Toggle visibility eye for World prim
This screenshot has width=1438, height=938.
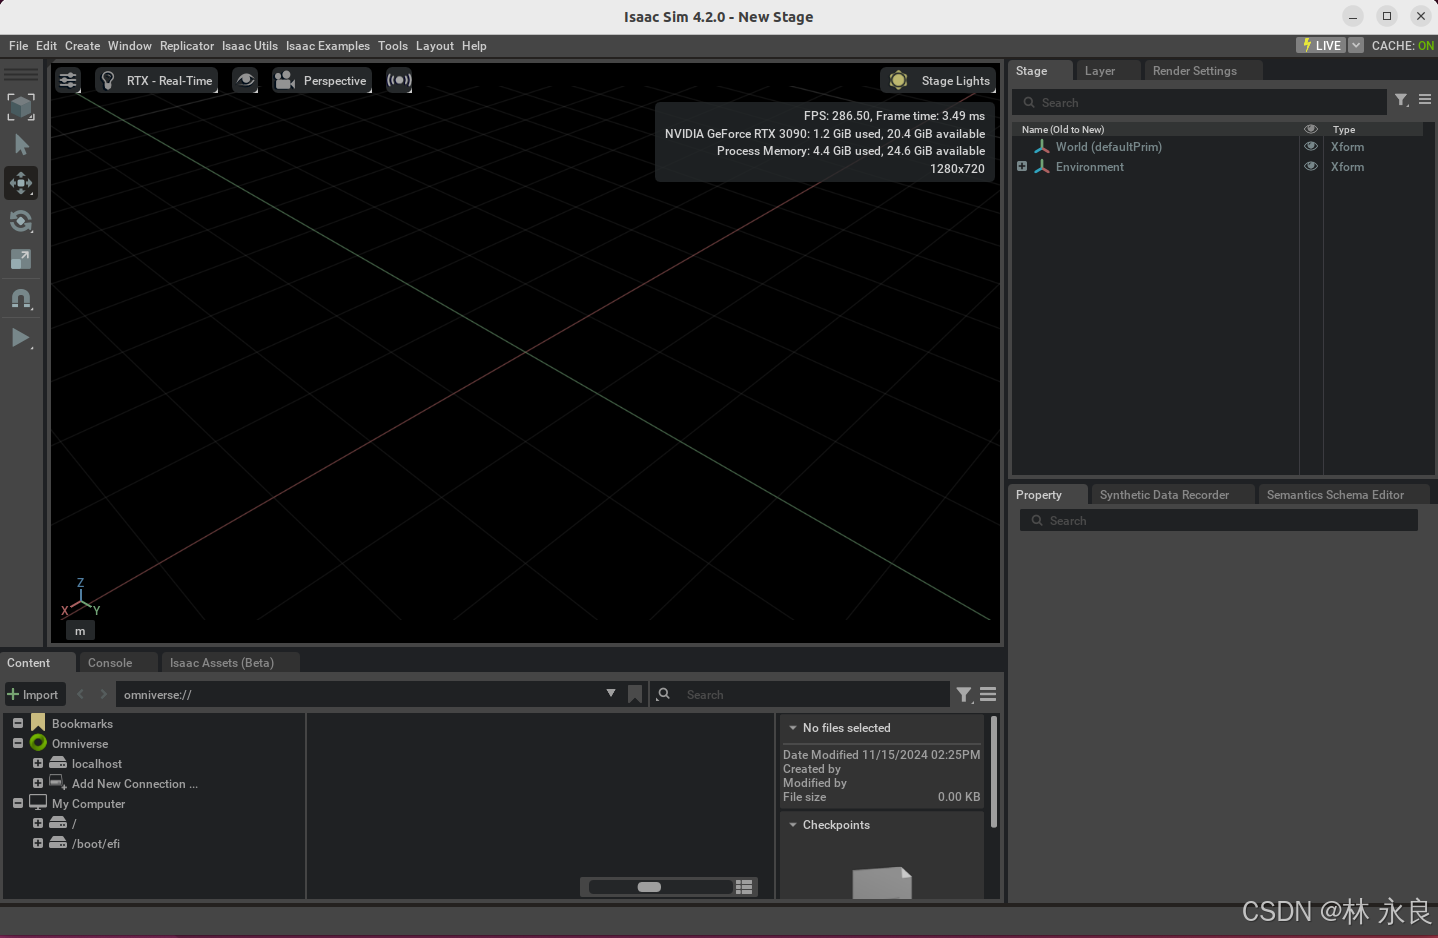tap(1311, 147)
